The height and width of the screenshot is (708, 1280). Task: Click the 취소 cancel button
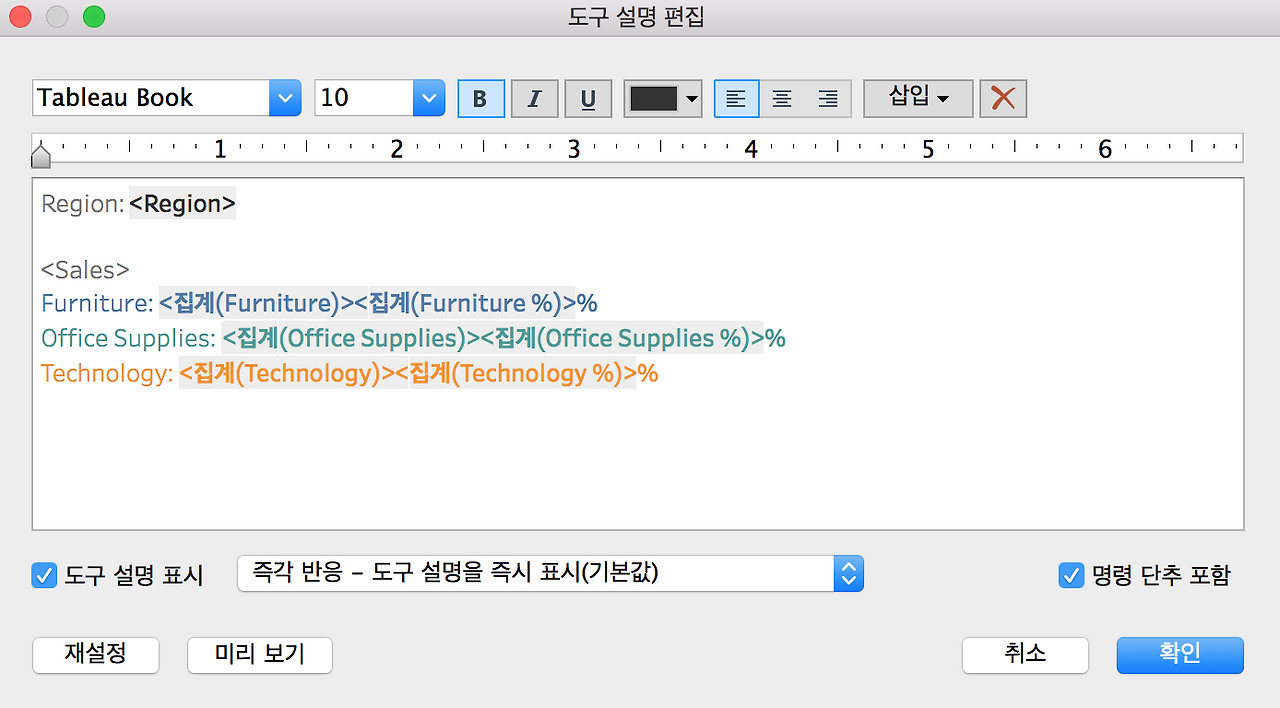[1025, 655]
